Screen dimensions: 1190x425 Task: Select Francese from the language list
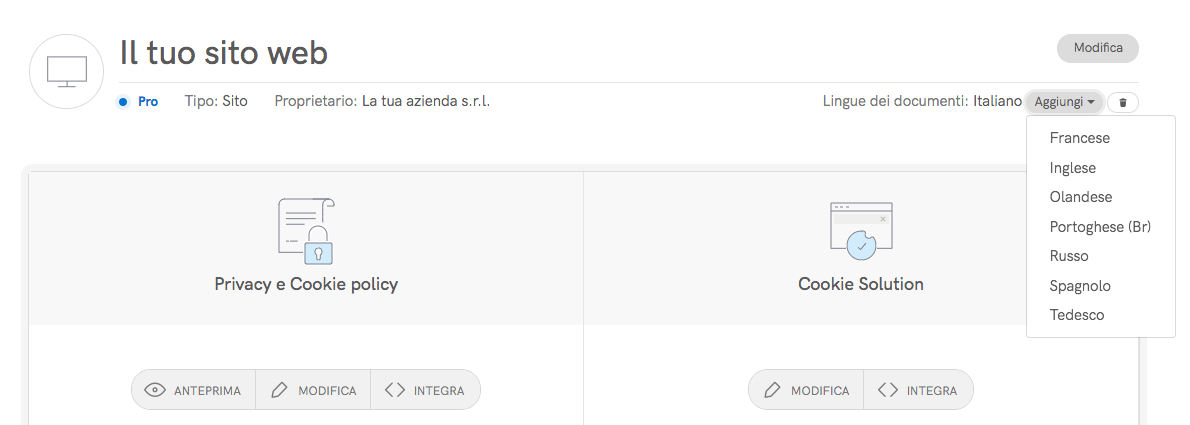click(1080, 138)
